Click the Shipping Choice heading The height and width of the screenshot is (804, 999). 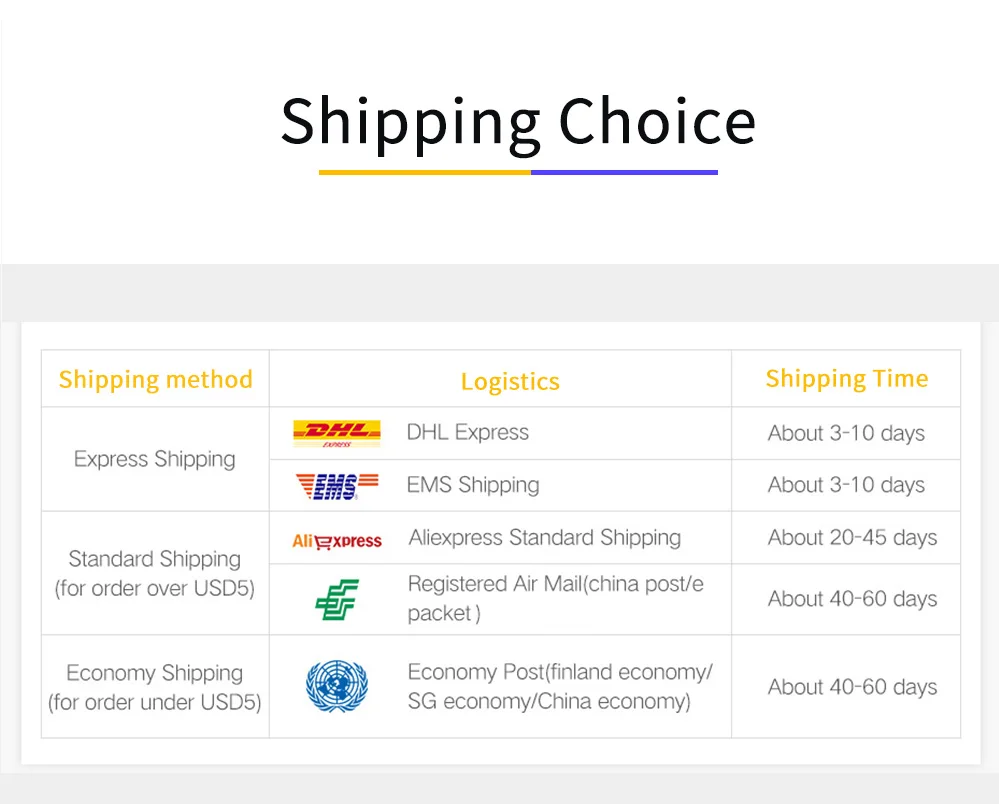pos(518,122)
